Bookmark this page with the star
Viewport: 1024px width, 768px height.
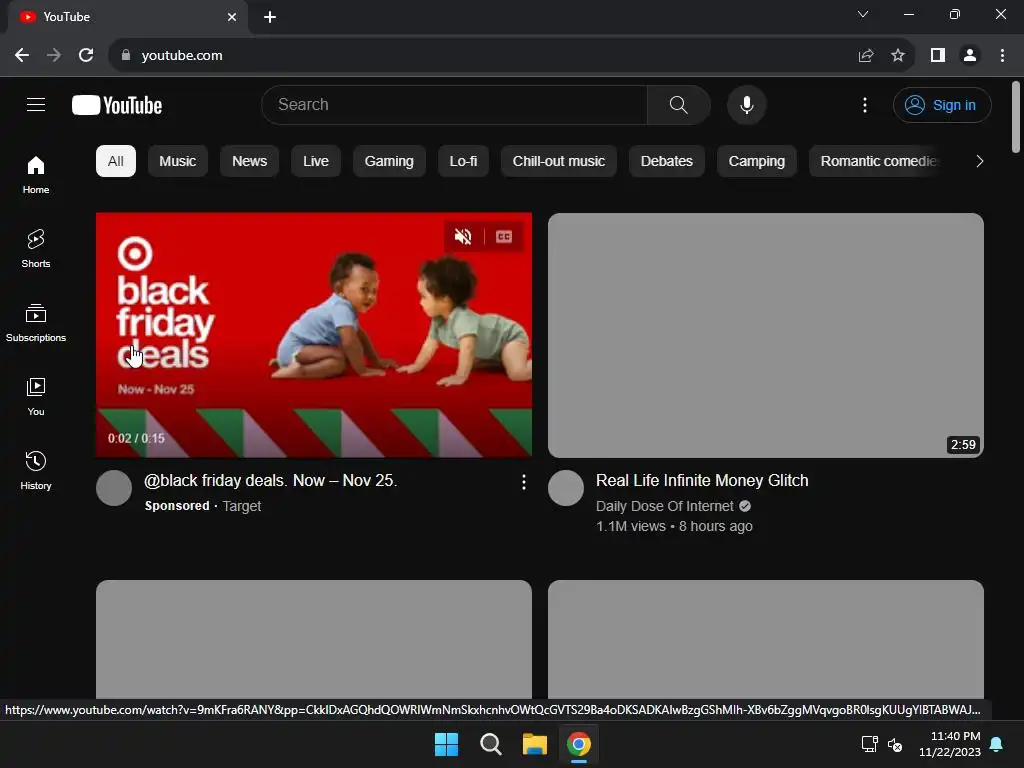tap(898, 56)
